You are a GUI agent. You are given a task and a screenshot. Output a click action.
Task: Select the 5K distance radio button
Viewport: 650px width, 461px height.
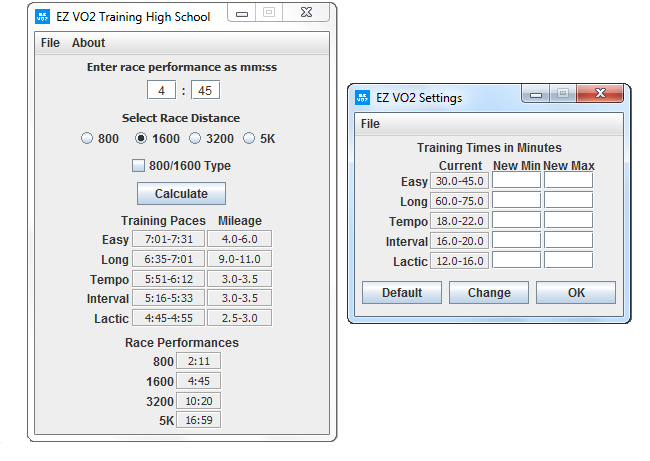(x=250, y=139)
